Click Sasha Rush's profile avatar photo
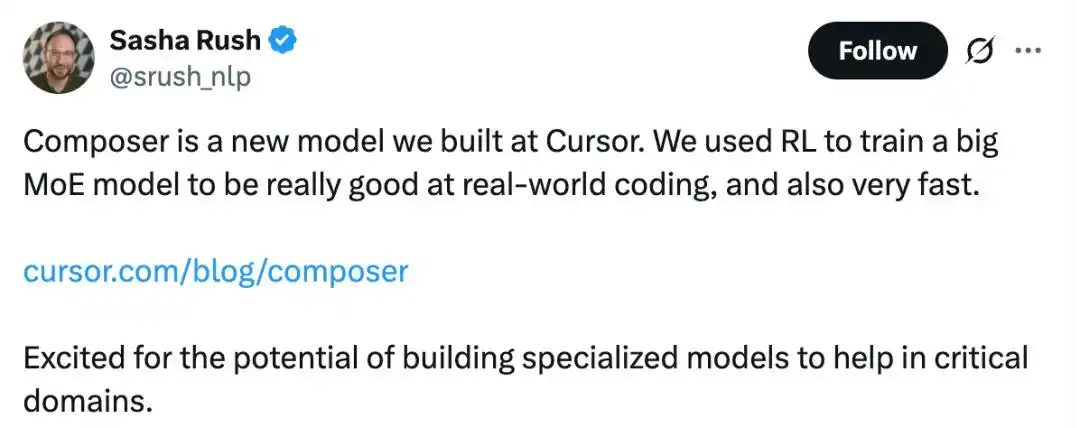This screenshot has width=1080, height=428. pyautogui.click(x=59, y=58)
